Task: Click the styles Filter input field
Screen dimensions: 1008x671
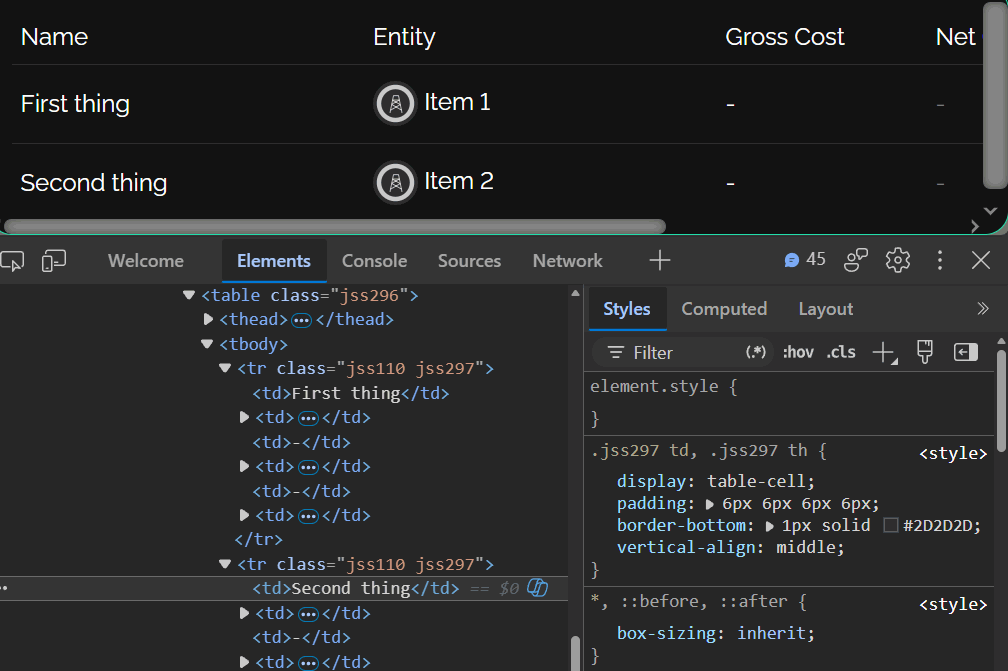Action: click(x=681, y=352)
